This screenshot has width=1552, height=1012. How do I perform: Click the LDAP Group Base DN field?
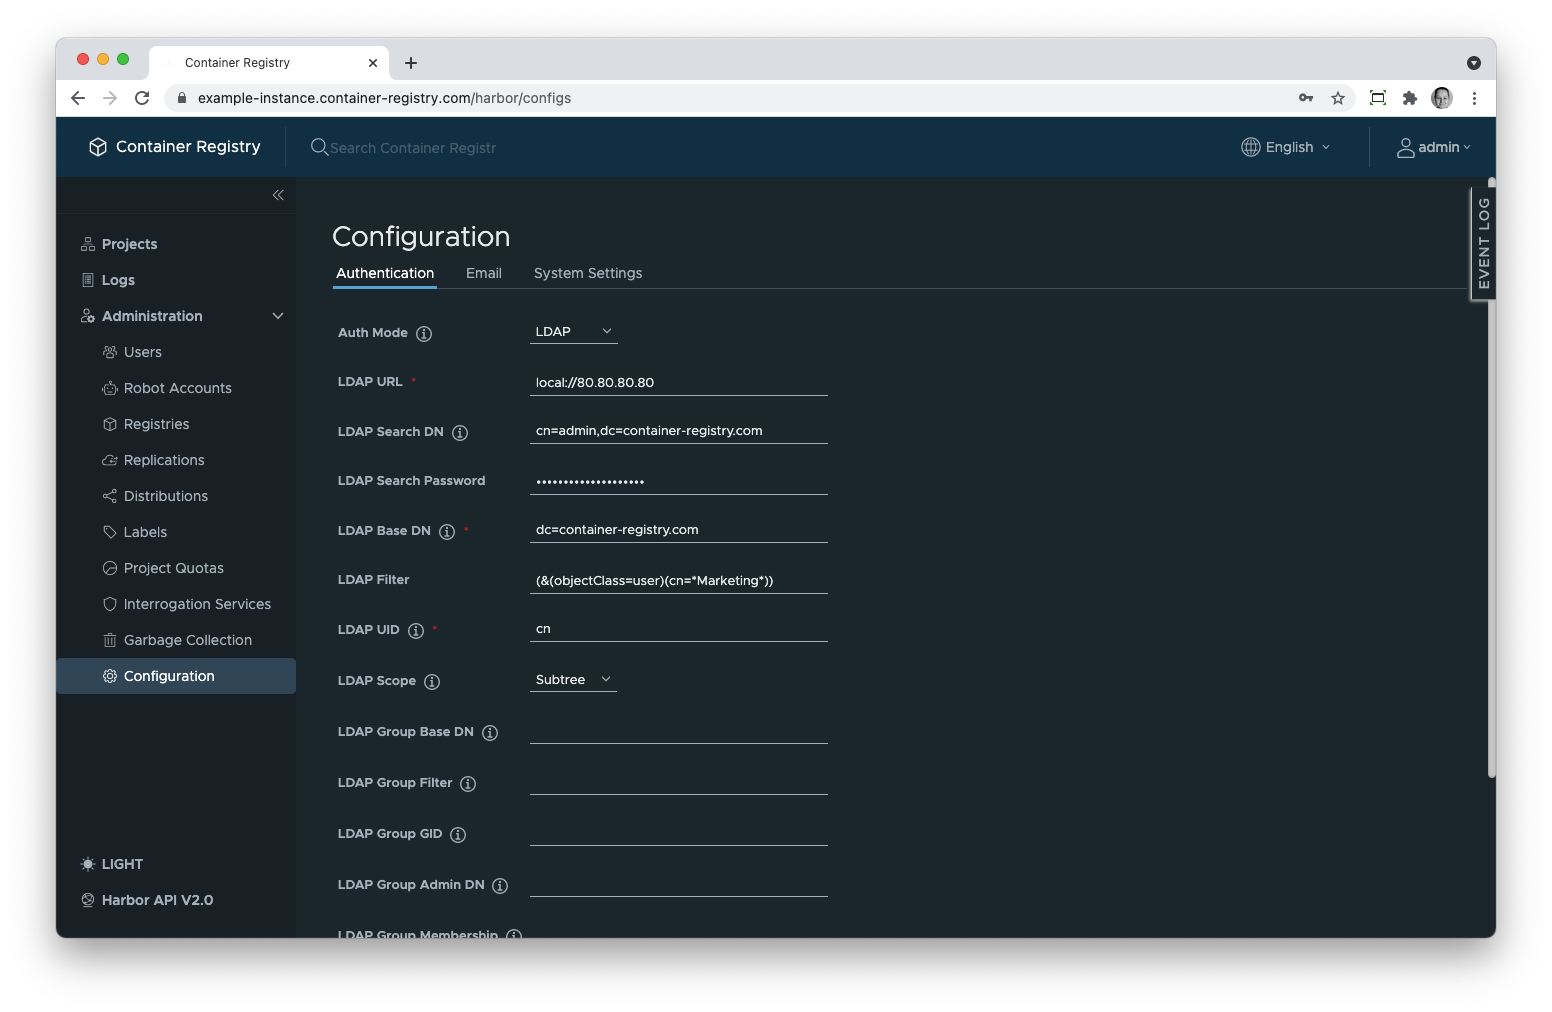tap(679, 731)
